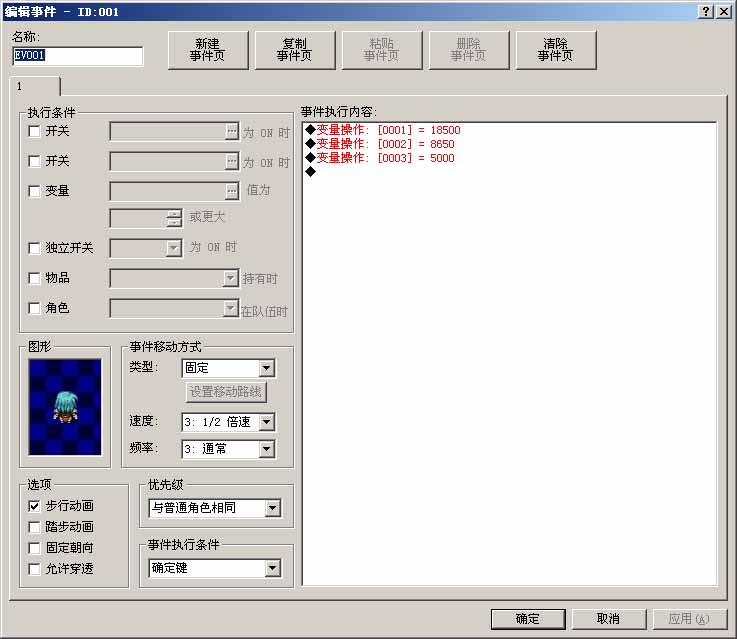The width and height of the screenshot is (737, 639).
Task: Enable the 变量 condition checkbox
Action: 34,191
